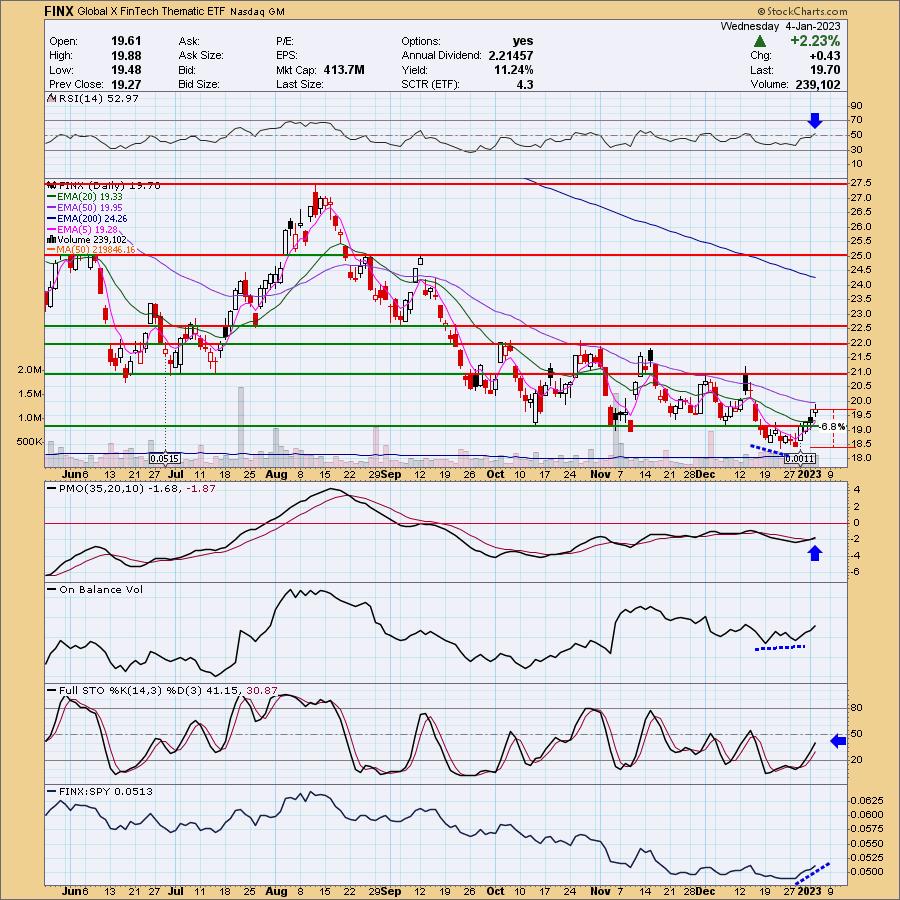Click the RSI(14) 52.97 panel label
900x900 pixels.
point(98,99)
